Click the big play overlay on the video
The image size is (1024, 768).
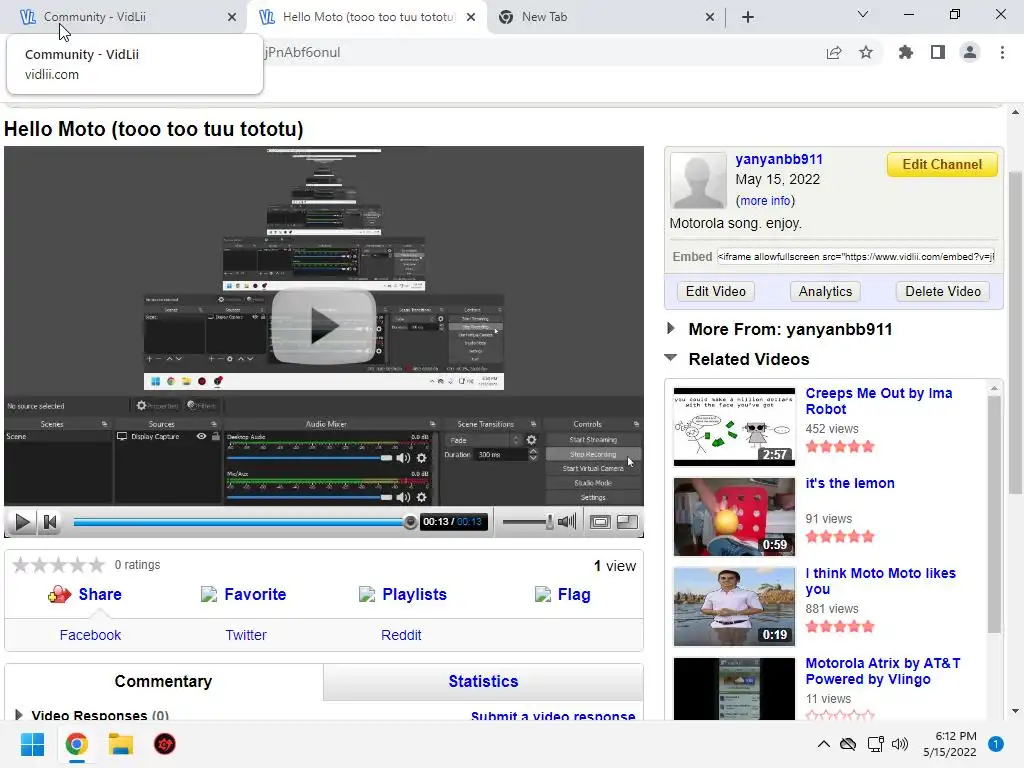[324, 326]
